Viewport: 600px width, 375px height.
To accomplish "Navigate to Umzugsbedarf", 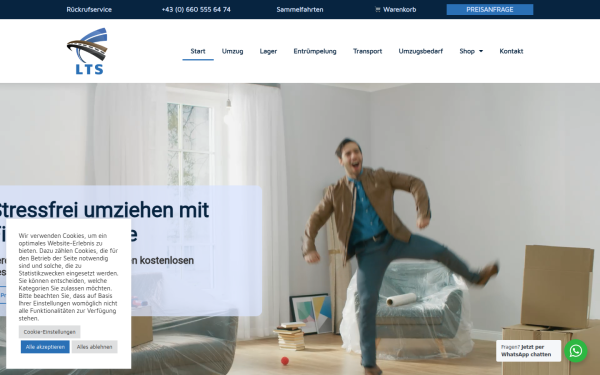I will 421,51.
